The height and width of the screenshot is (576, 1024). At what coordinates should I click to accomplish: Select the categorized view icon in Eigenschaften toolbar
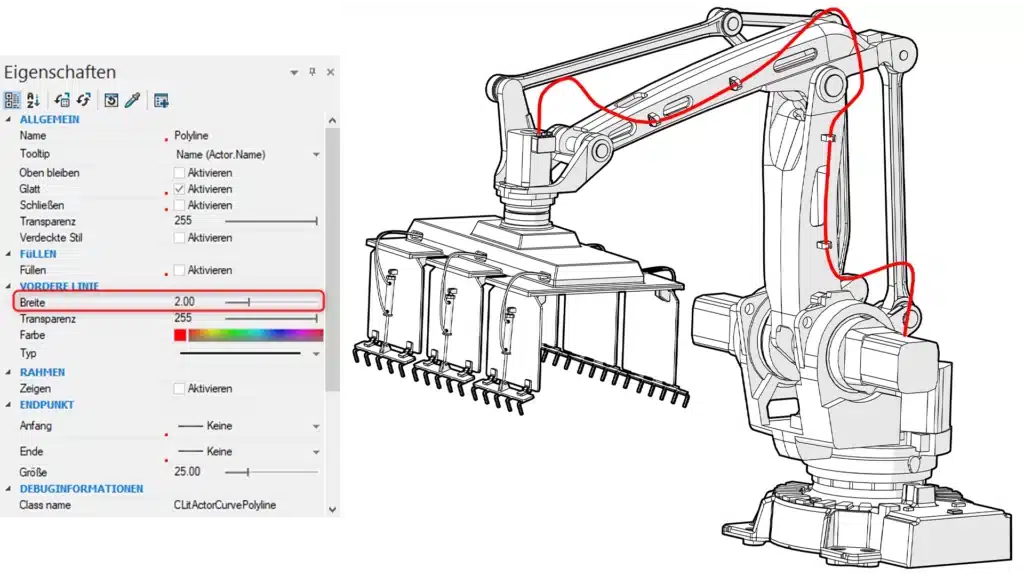(x=11, y=99)
